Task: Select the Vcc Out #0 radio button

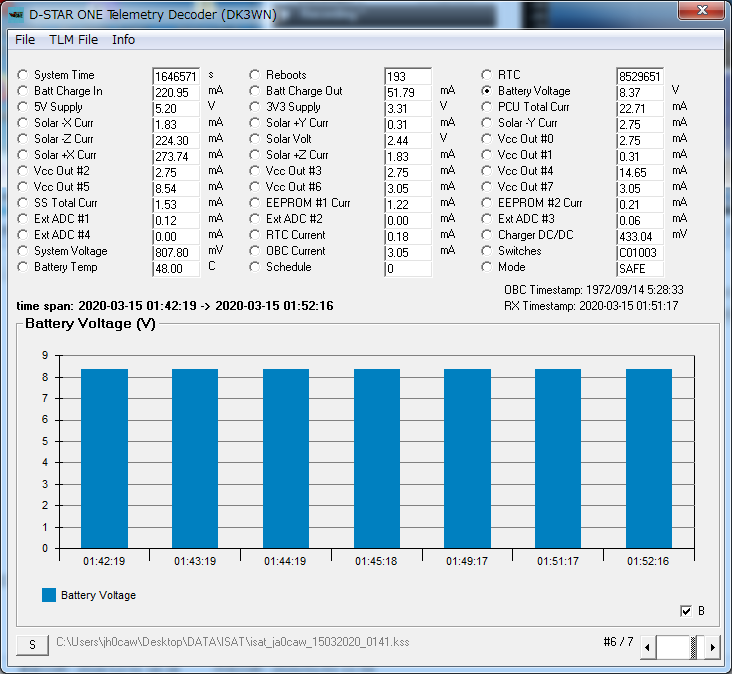Action: (486, 139)
